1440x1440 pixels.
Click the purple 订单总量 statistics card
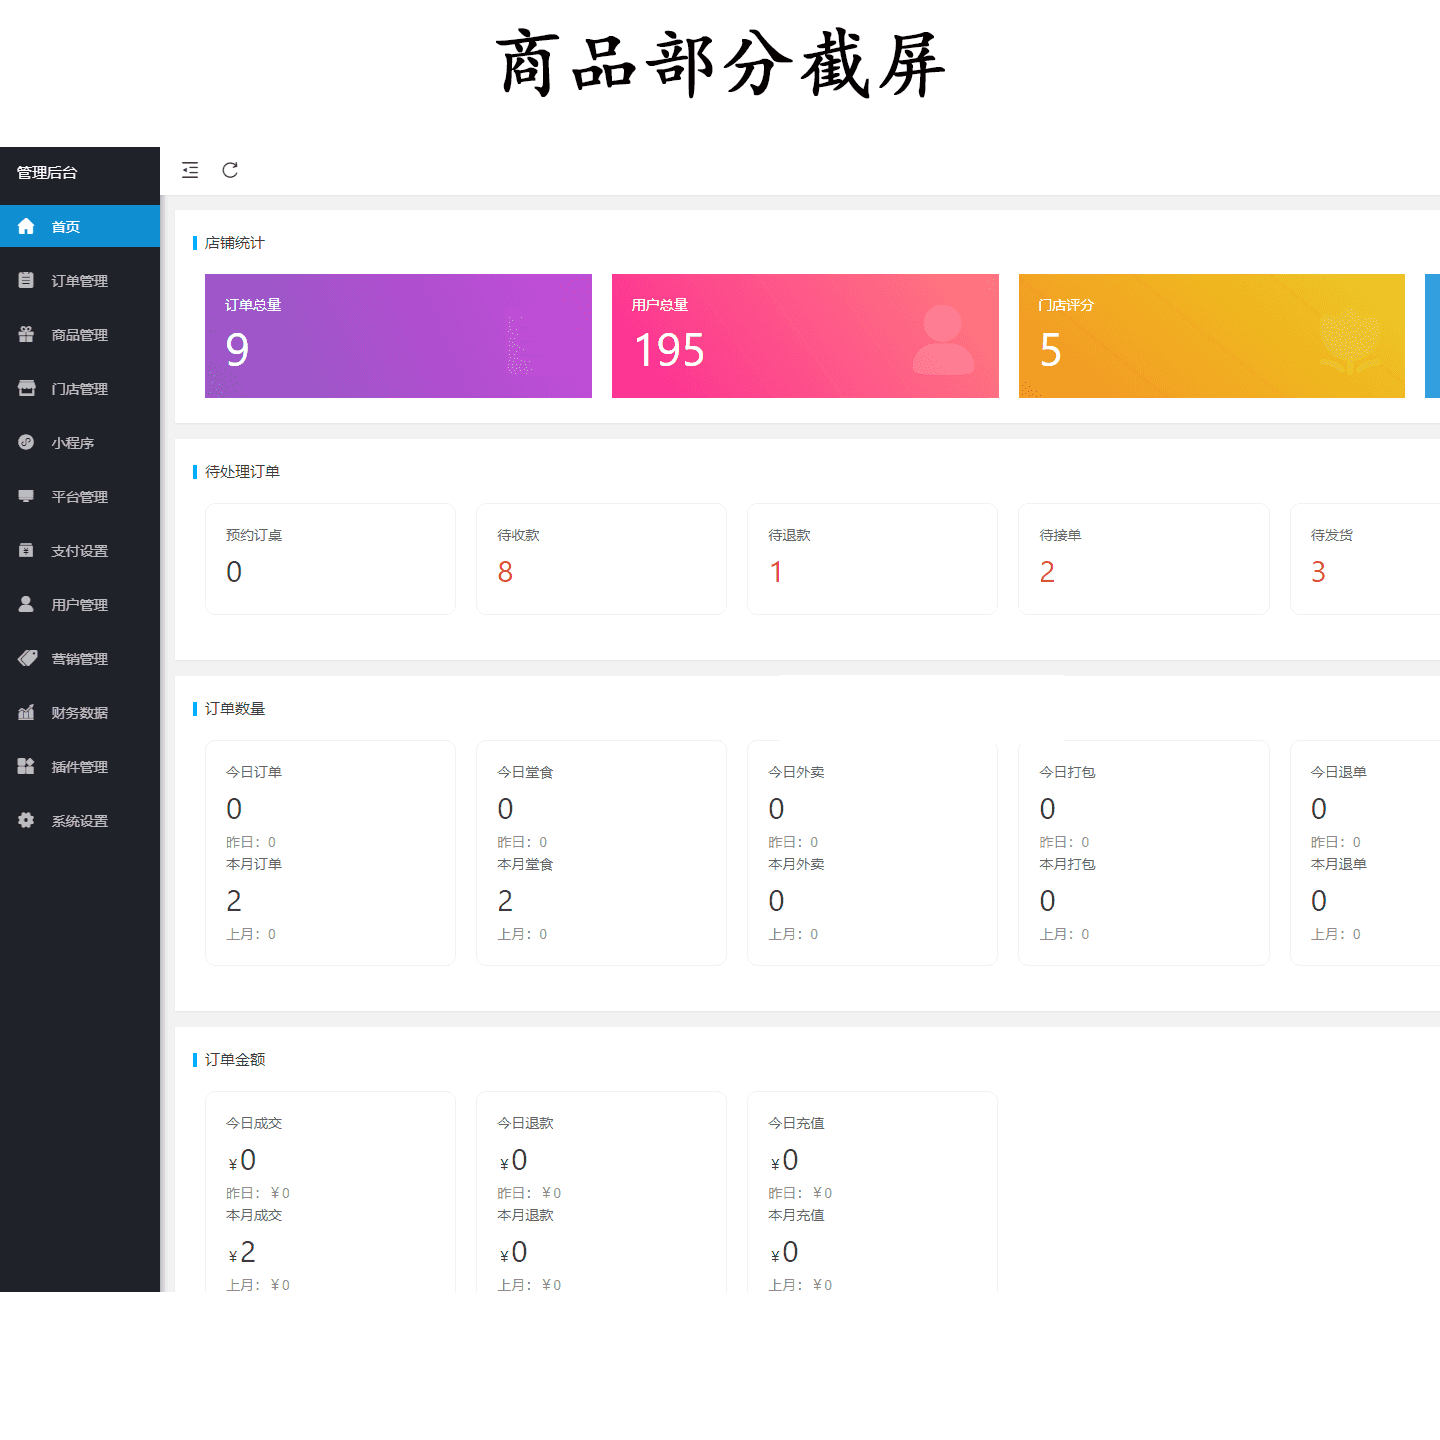398,336
